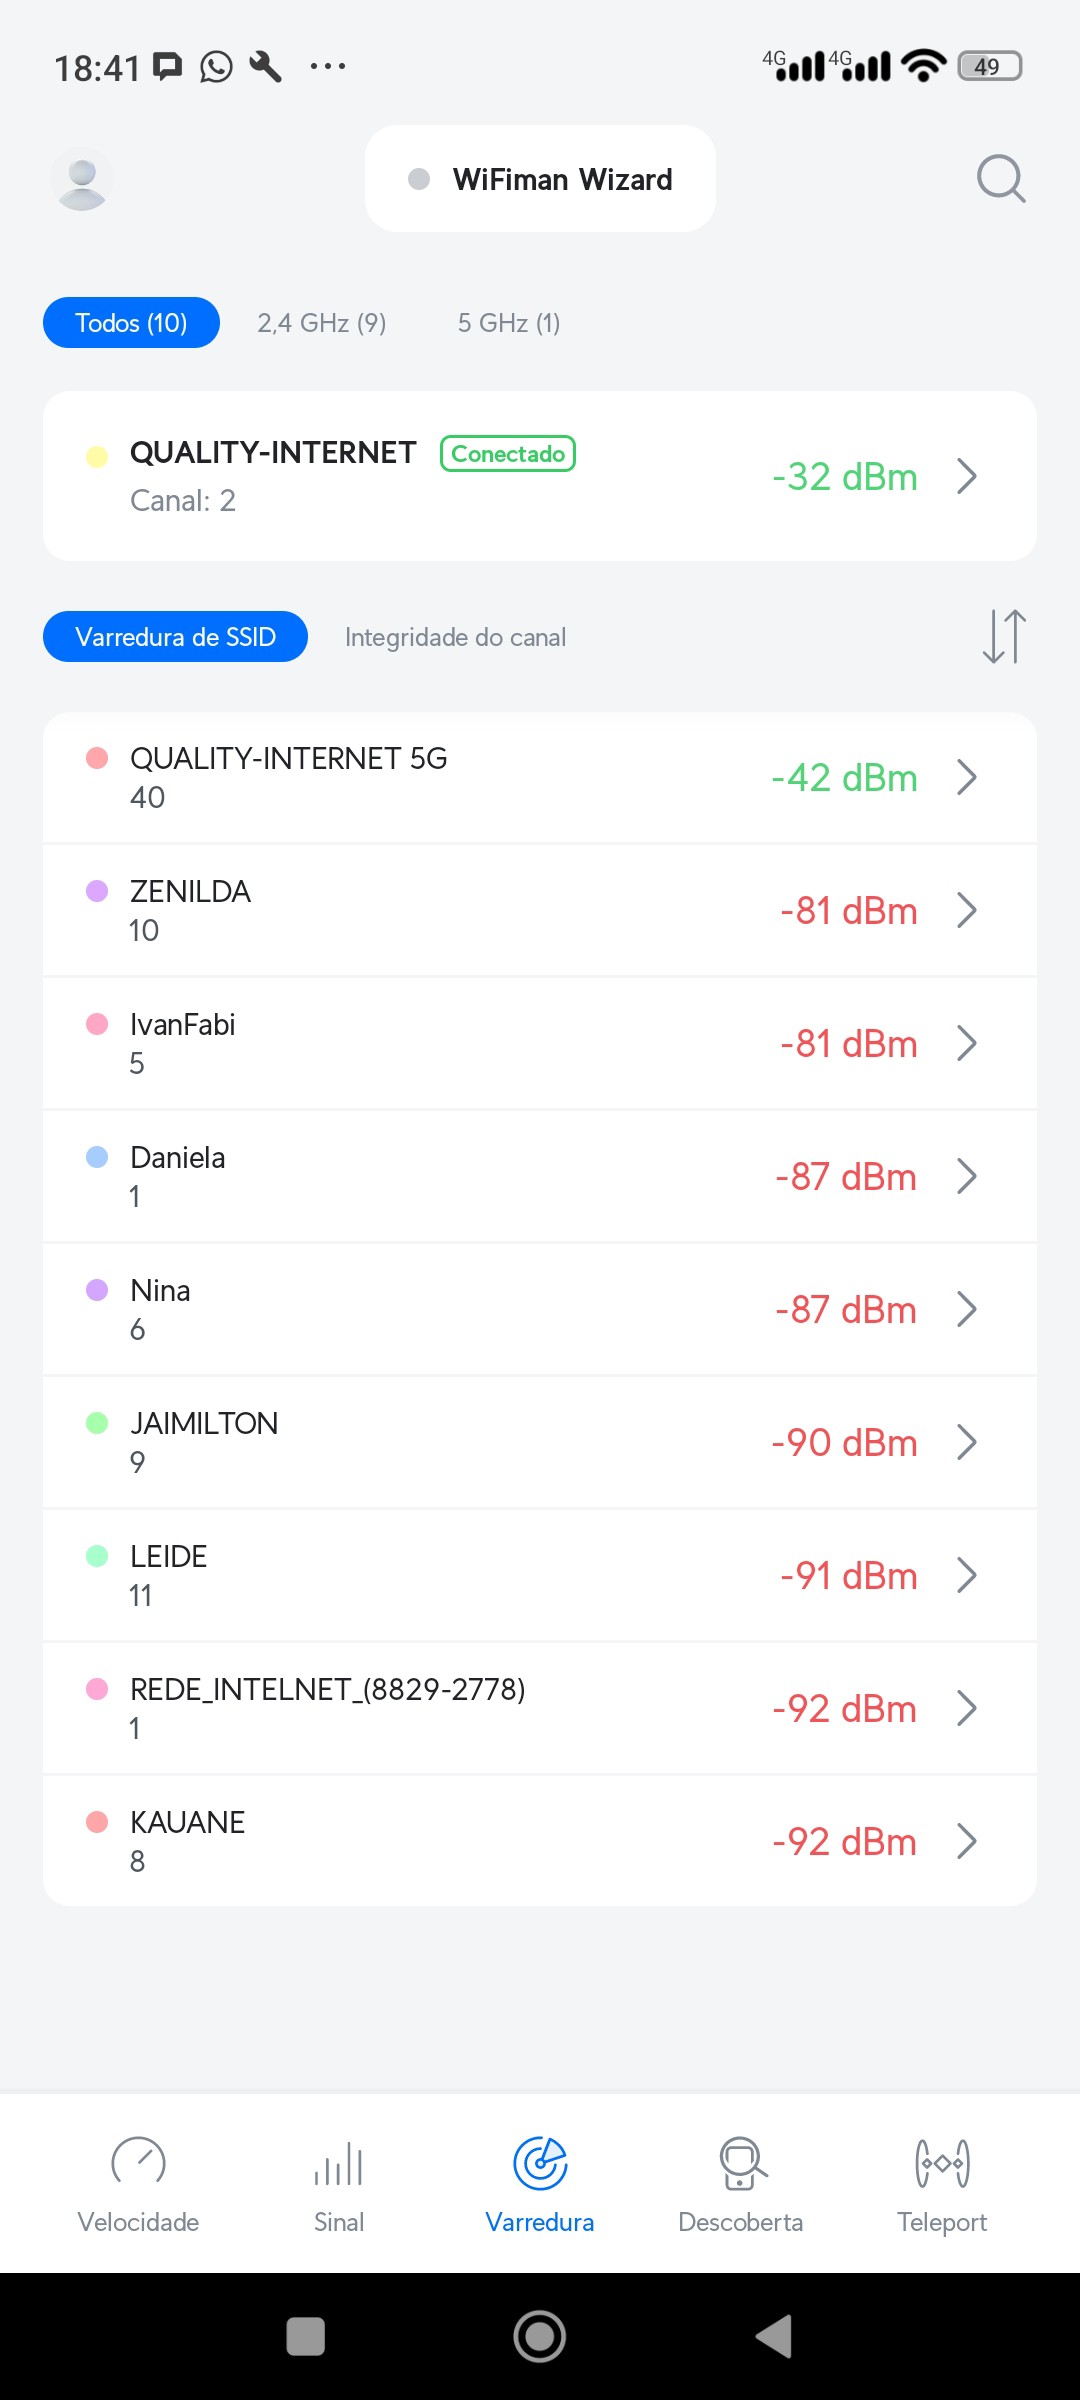
Task: Tap the pink dot beside IvanFabi
Action: (x=97, y=1024)
